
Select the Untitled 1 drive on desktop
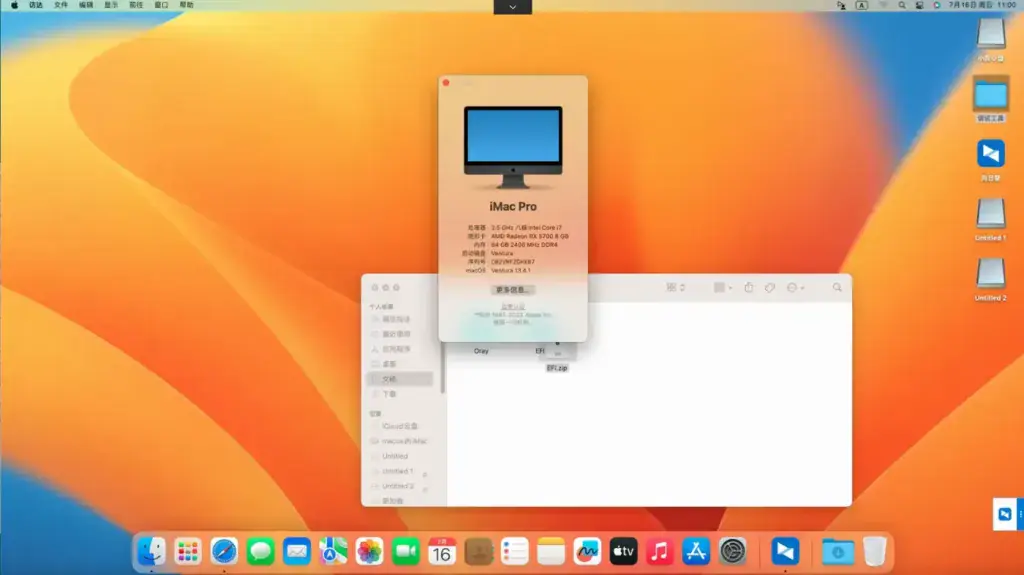click(991, 220)
